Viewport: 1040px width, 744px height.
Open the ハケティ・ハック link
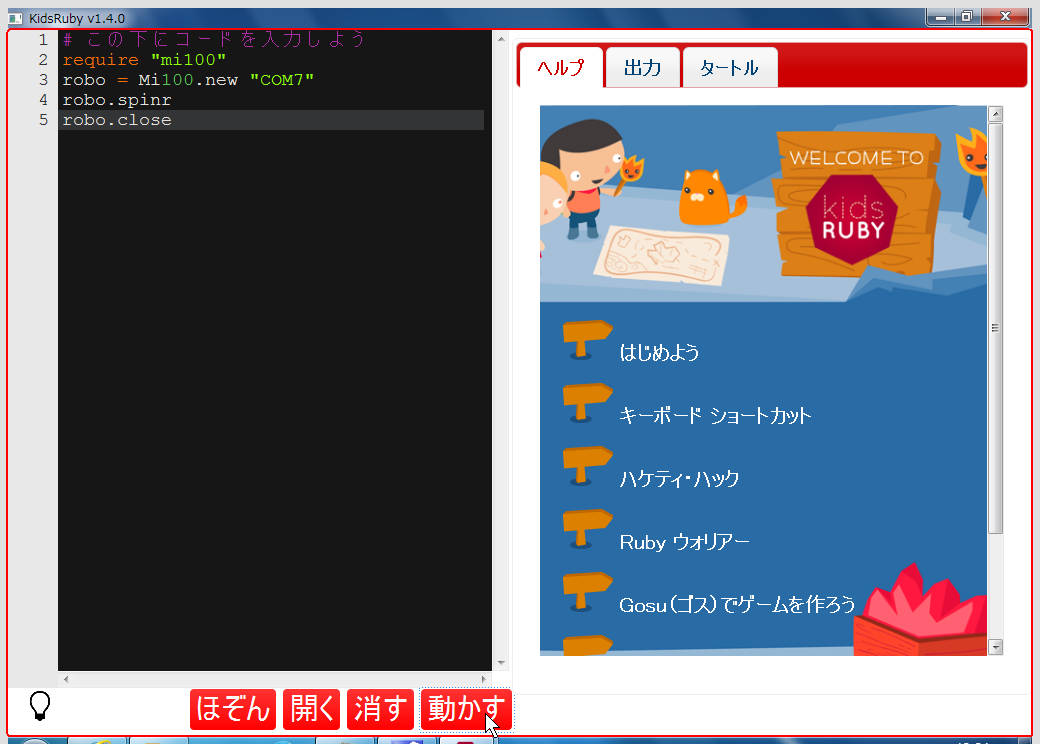point(679,479)
